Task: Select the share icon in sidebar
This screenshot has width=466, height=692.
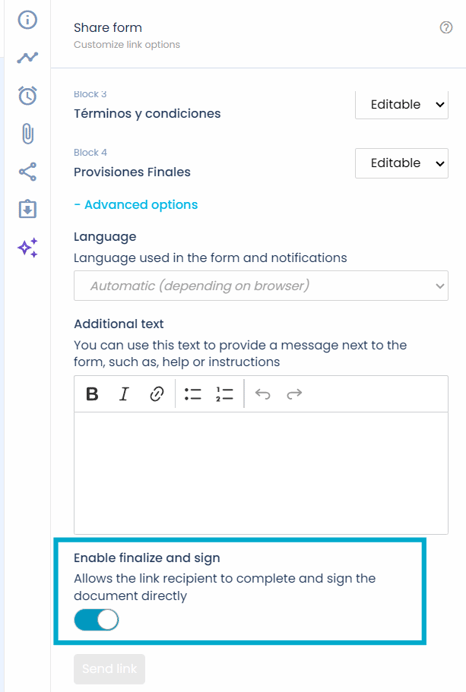Action: [27, 172]
